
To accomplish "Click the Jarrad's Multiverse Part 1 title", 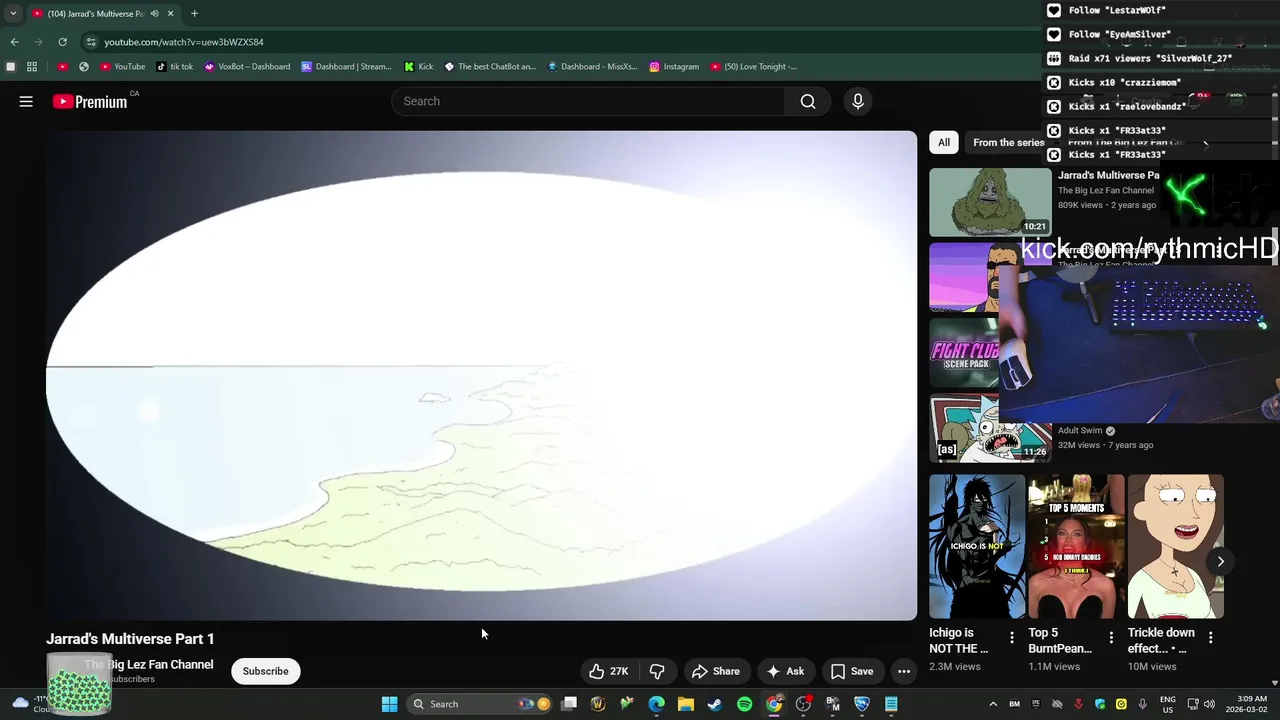I will pos(130,639).
